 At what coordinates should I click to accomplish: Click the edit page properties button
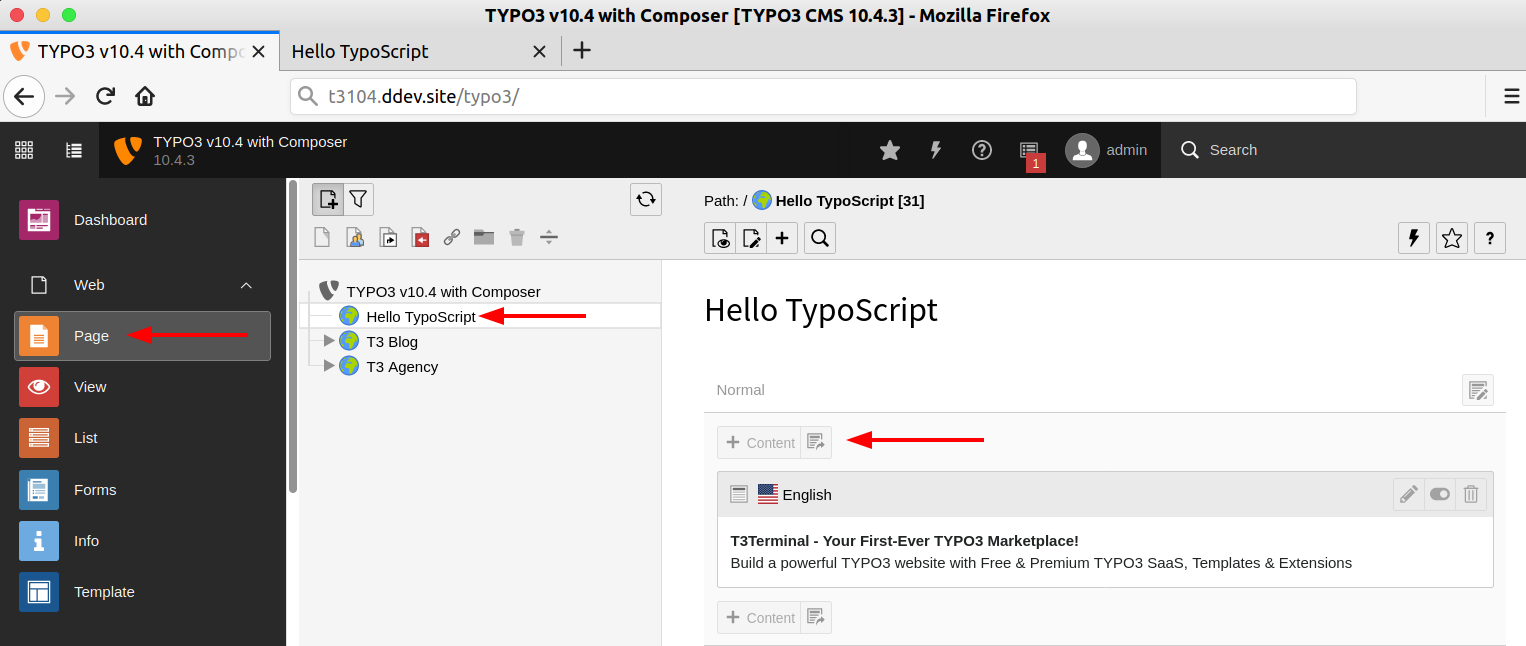click(x=751, y=238)
